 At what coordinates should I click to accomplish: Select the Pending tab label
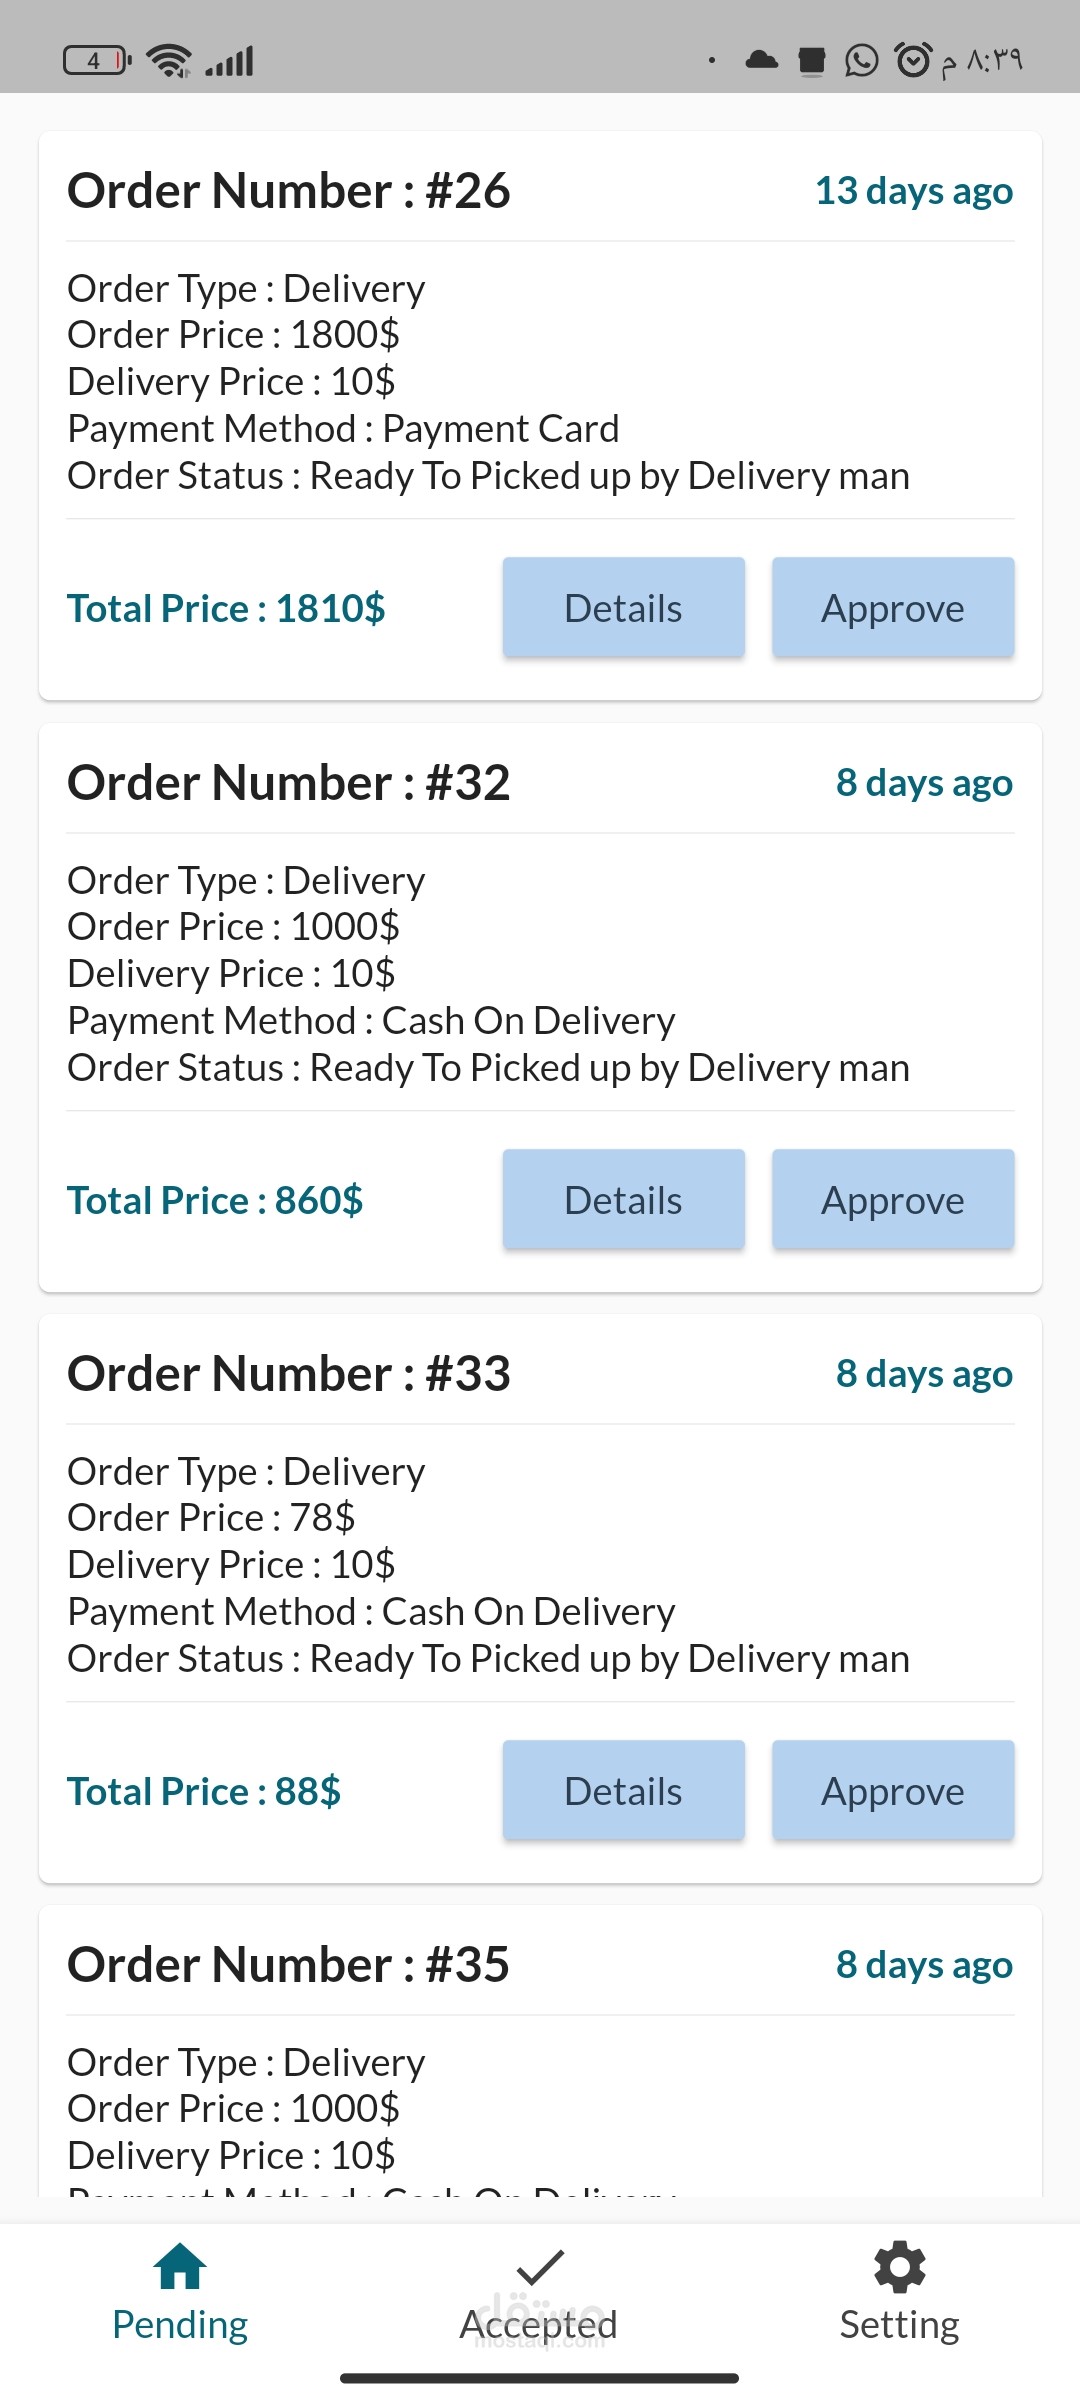(x=180, y=2324)
